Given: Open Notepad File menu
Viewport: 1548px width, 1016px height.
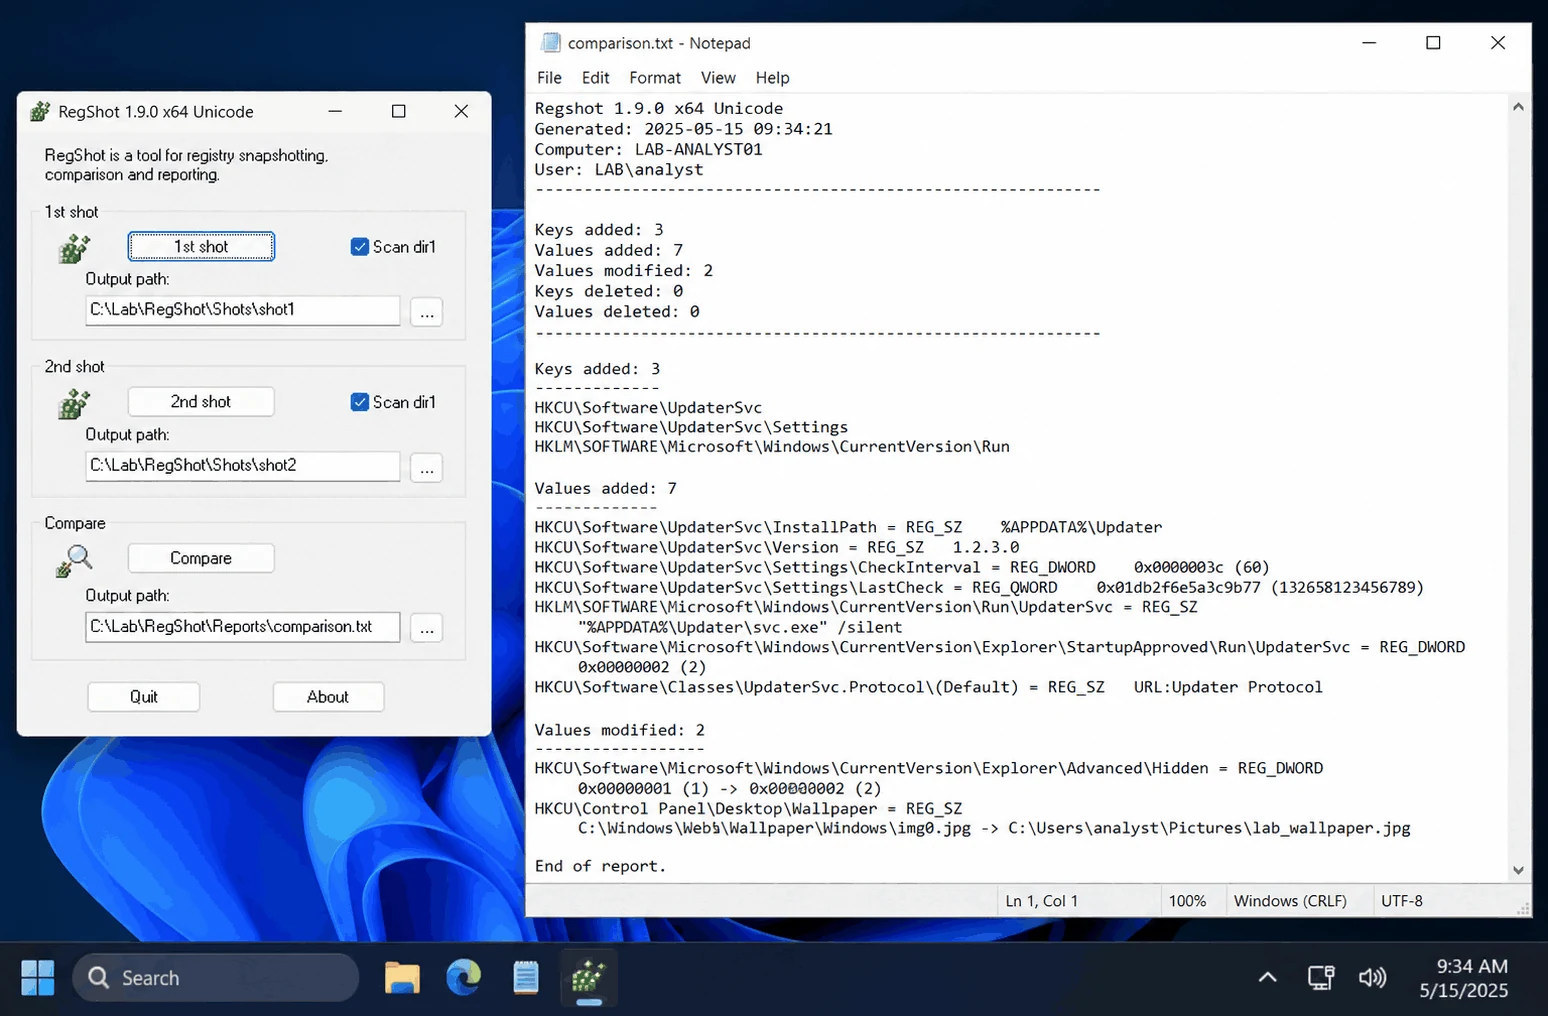Looking at the screenshot, I should tap(549, 78).
